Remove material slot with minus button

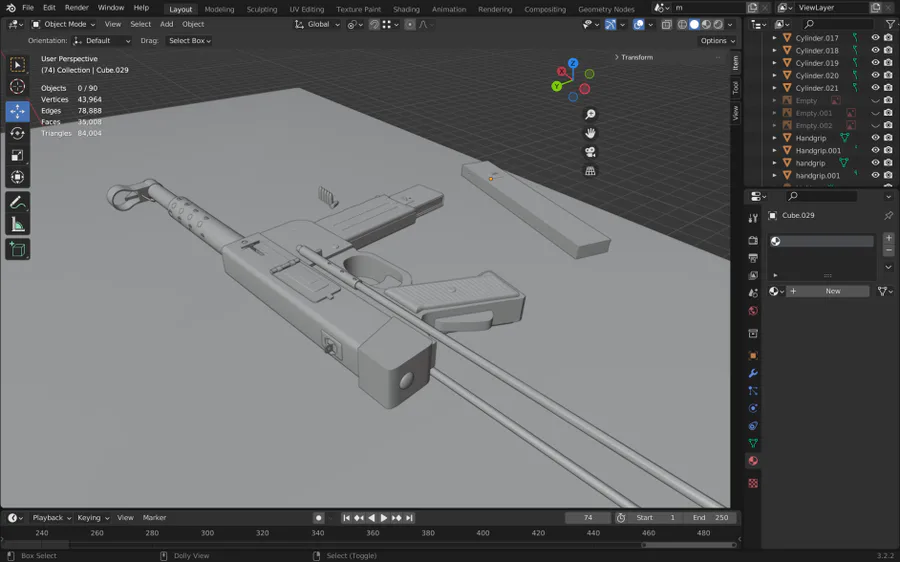point(889,250)
